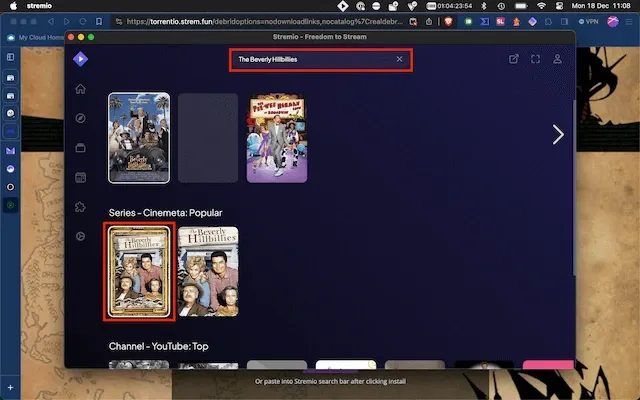Viewport: 640px width, 400px height.
Task: Click the Channel – YouTube: Top heading
Action: tap(158, 346)
